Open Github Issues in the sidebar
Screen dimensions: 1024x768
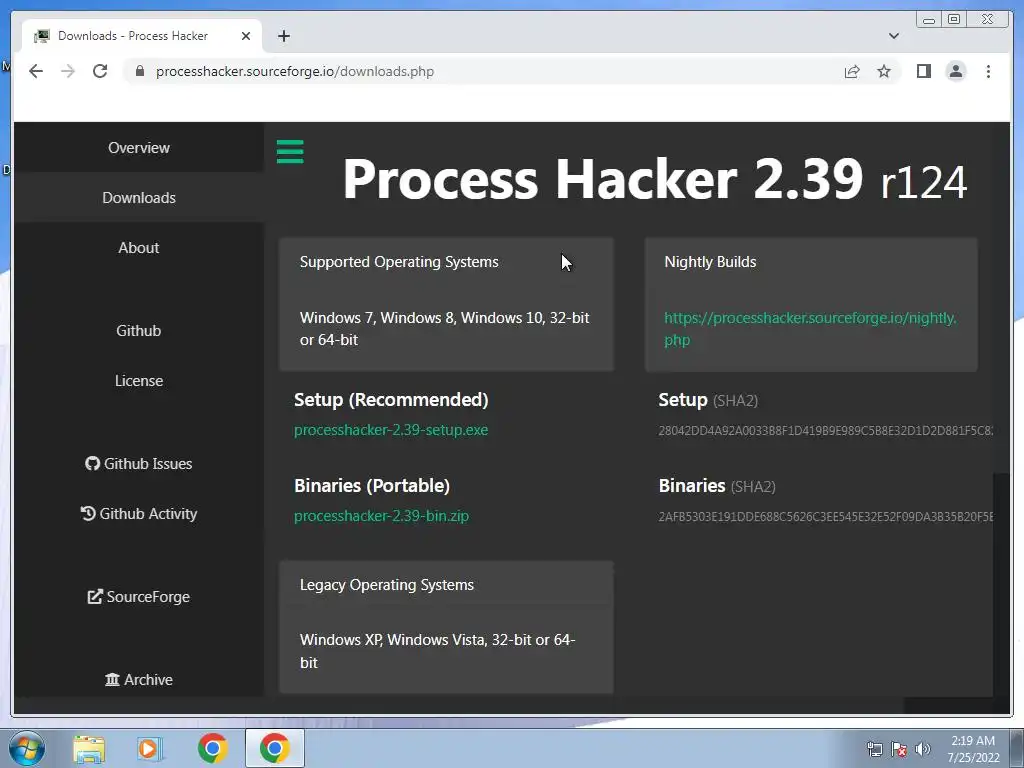[138, 464]
